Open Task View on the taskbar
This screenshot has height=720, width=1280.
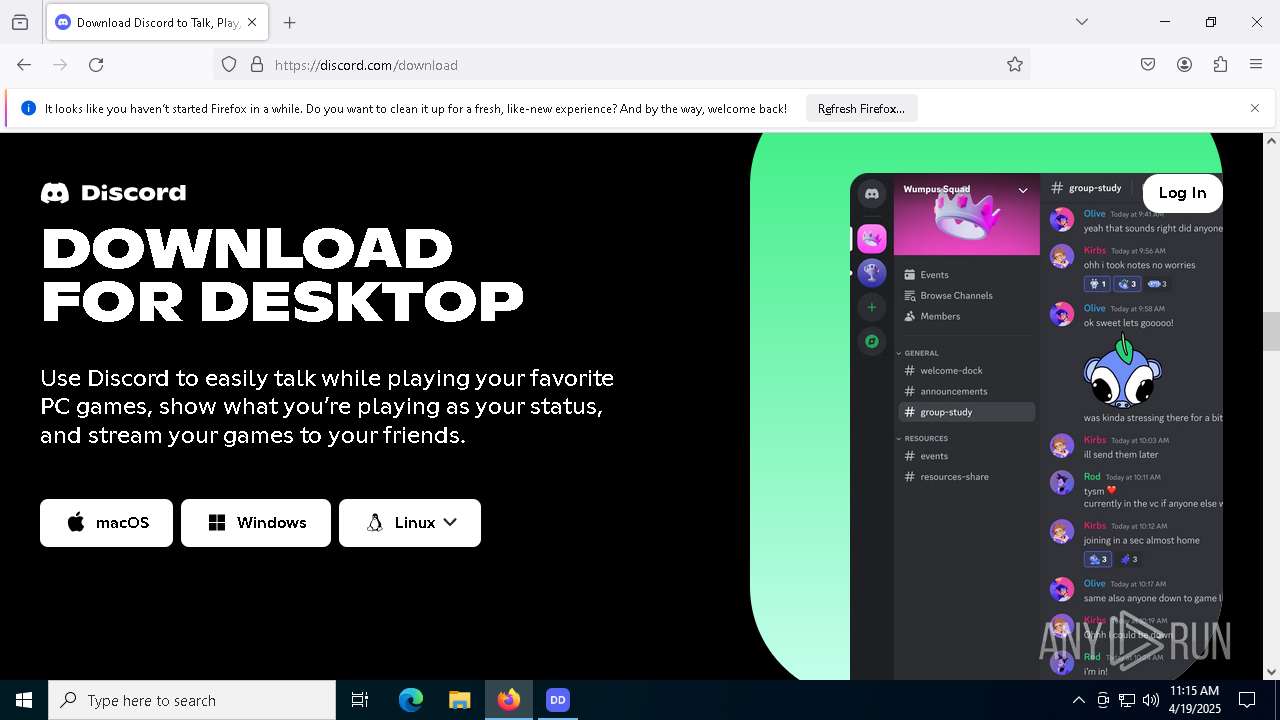[360, 700]
